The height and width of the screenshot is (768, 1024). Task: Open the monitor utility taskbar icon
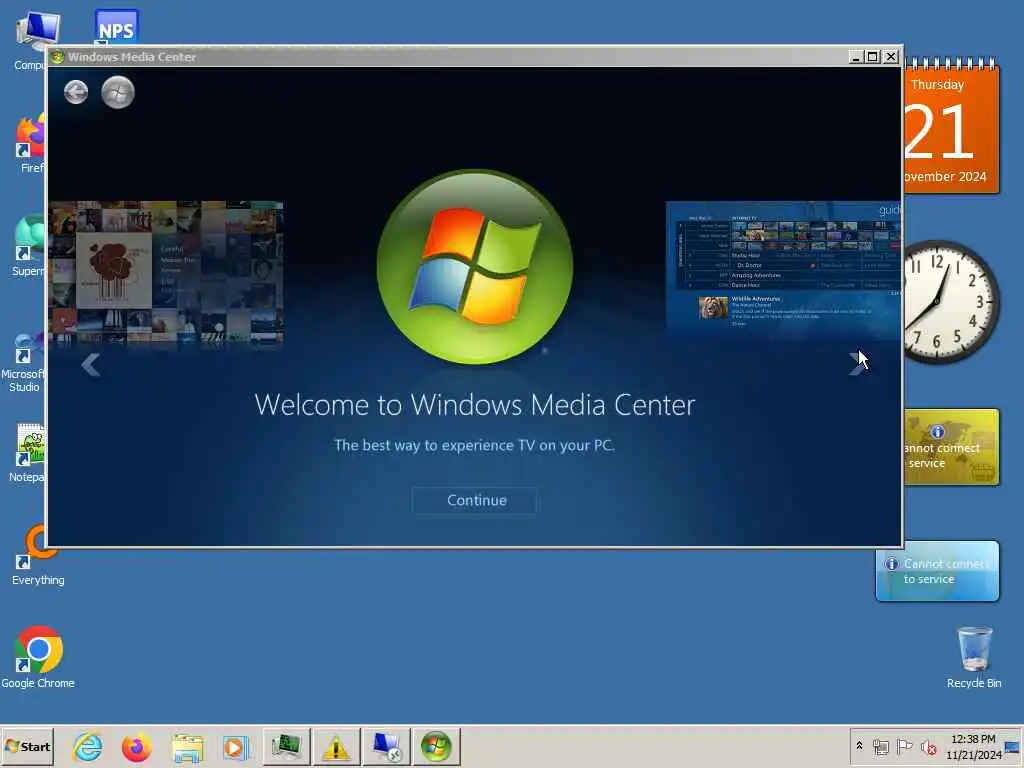[x=287, y=747]
